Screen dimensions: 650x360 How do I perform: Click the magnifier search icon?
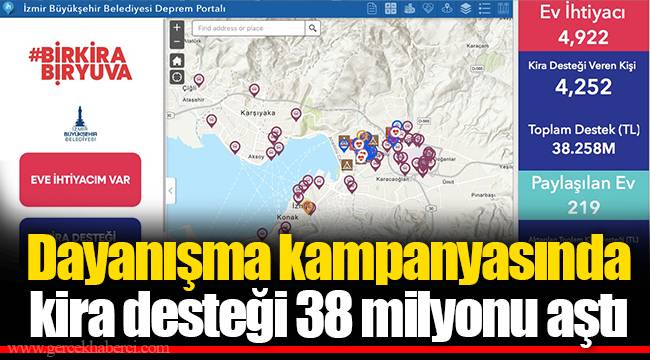[x=313, y=28]
